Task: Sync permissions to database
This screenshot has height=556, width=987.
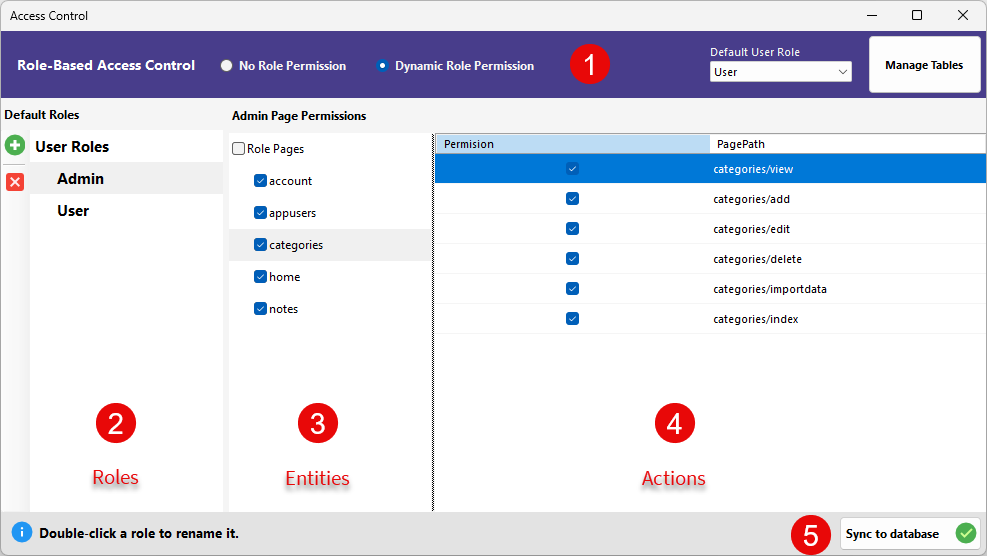Action: [910, 533]
